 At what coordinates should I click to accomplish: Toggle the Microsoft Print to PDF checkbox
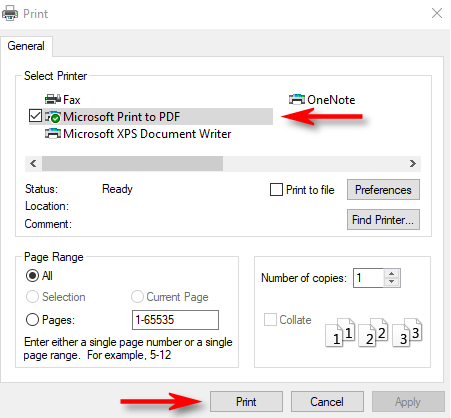pyautogui.click(x=35, y=116)
